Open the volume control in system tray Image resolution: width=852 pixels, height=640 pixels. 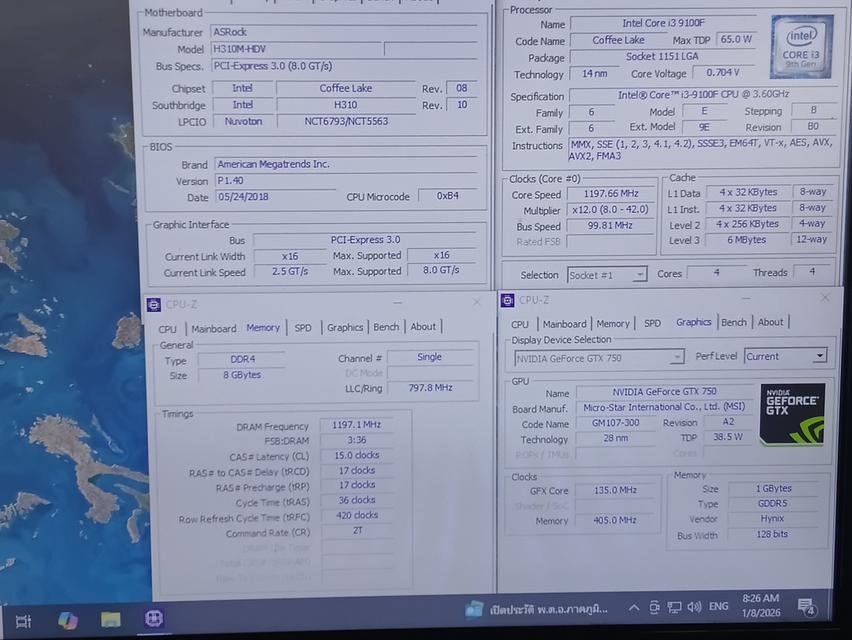tap(696, 607)
